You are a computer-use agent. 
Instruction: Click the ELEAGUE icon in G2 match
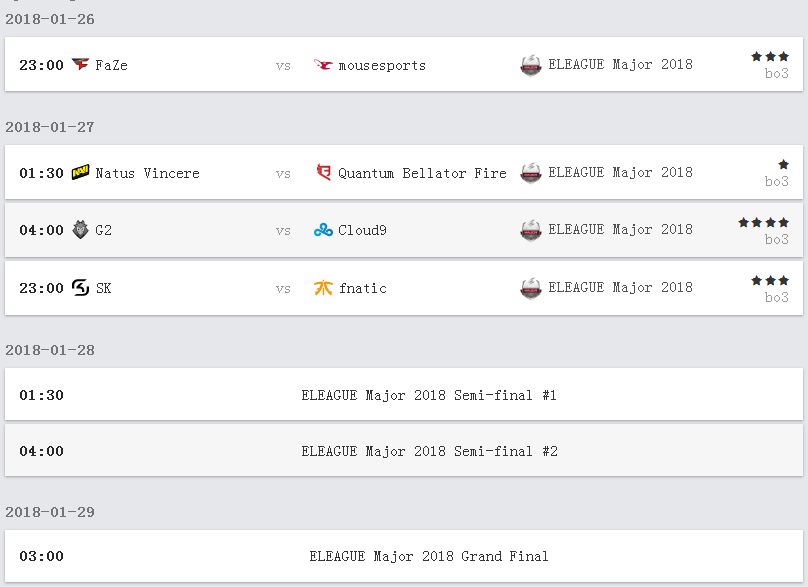click(531, 230)
